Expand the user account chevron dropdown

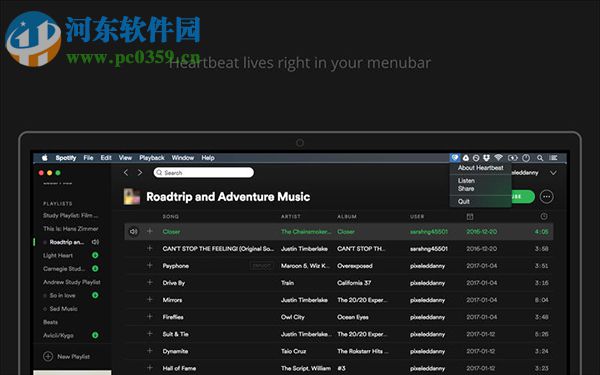tap(553, 173)
